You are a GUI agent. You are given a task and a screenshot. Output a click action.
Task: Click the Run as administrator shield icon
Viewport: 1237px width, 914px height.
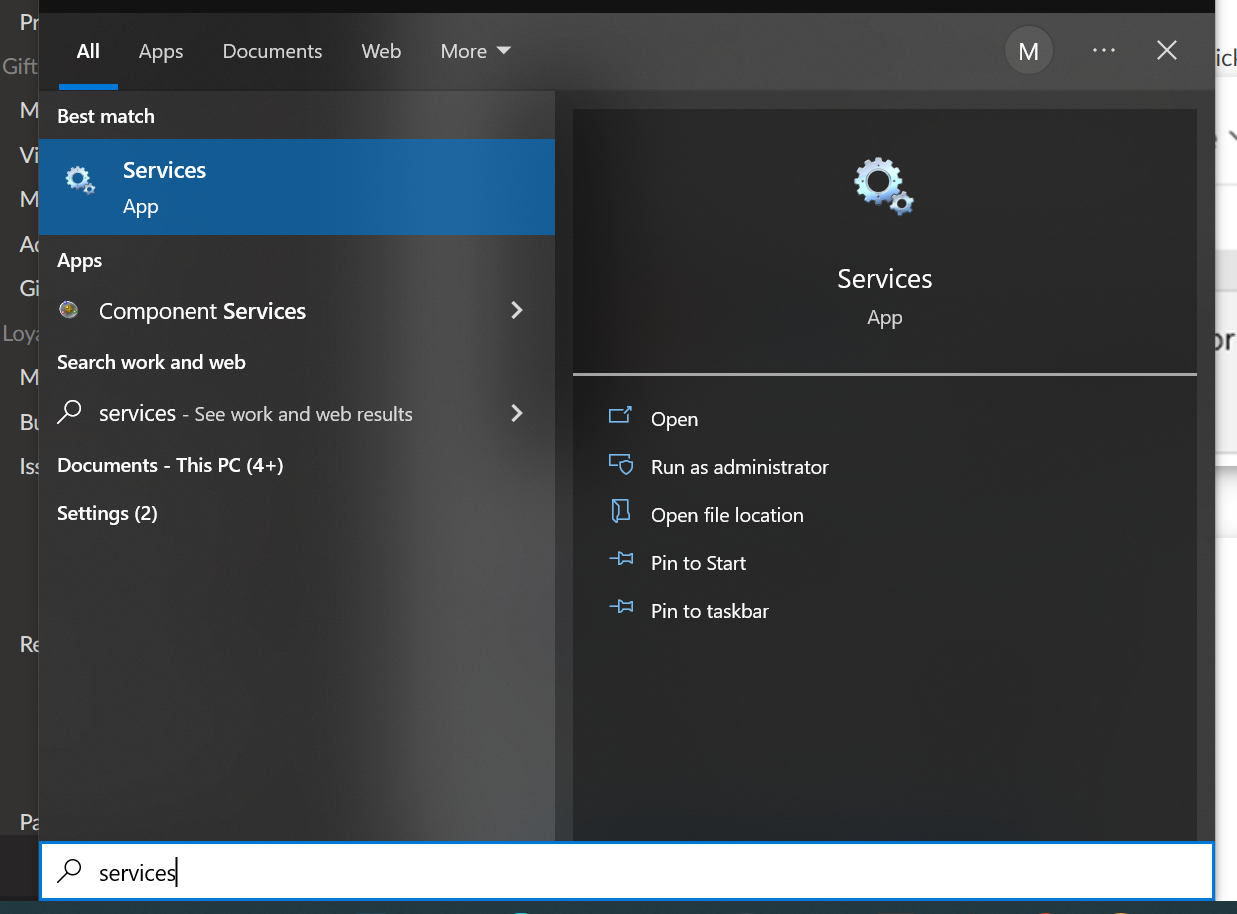(620, 465)
